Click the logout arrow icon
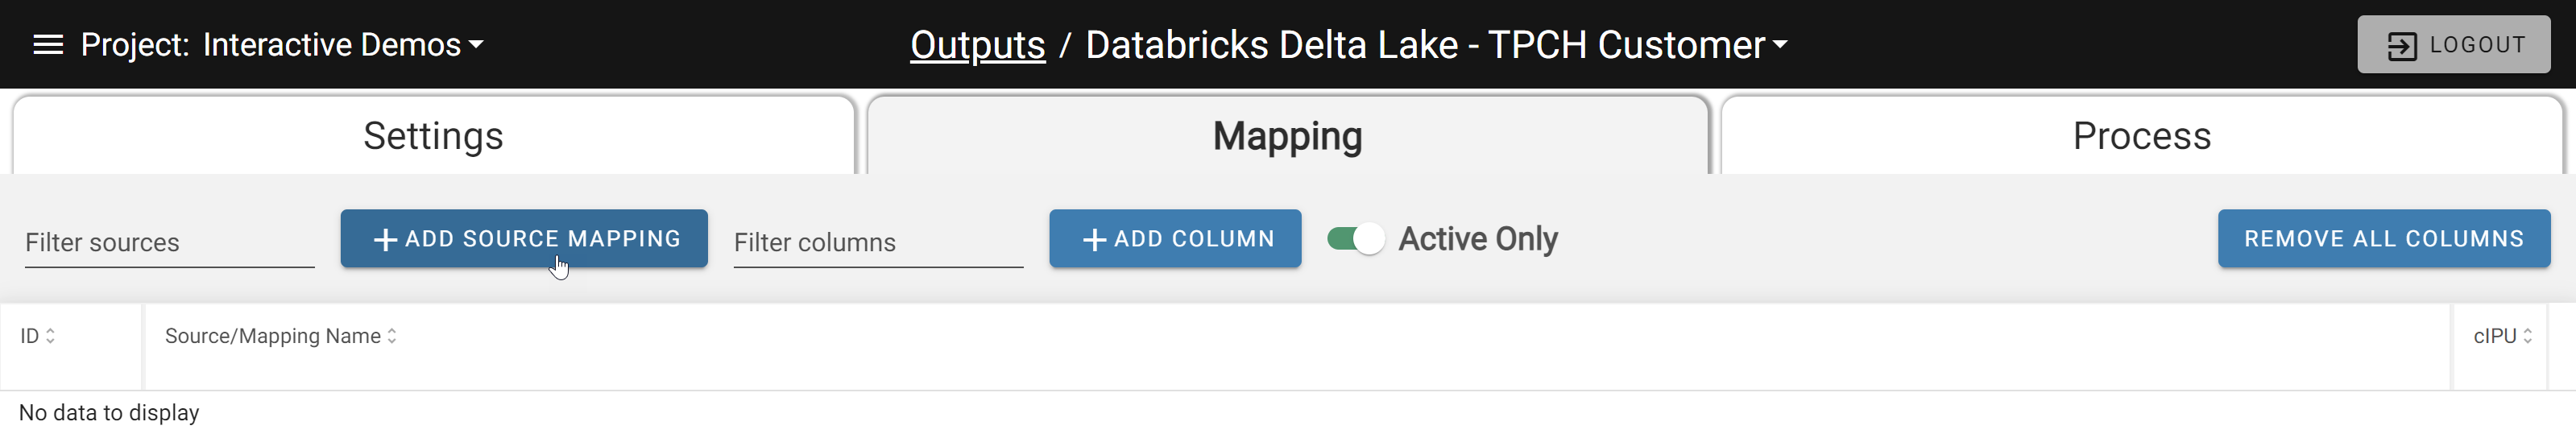This screenshot has height=430, width=2576. (2402, 45)
